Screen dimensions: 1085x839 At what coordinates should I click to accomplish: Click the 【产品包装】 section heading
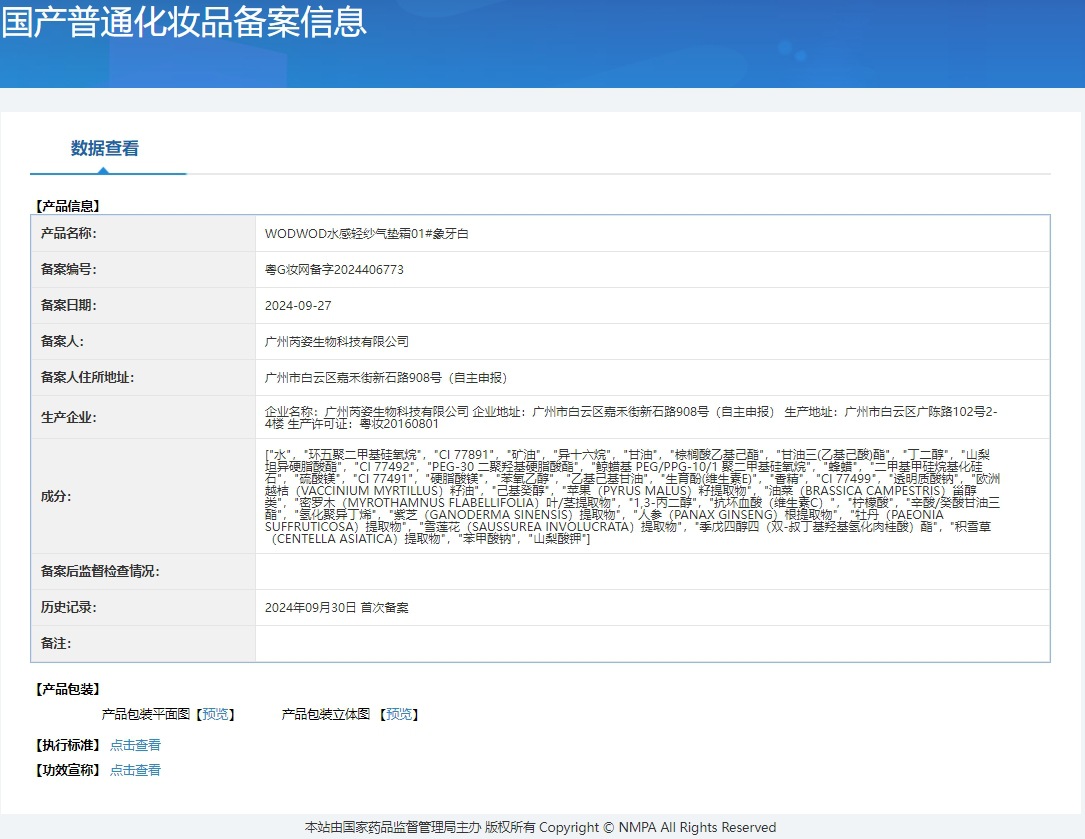tap(68, 689)
